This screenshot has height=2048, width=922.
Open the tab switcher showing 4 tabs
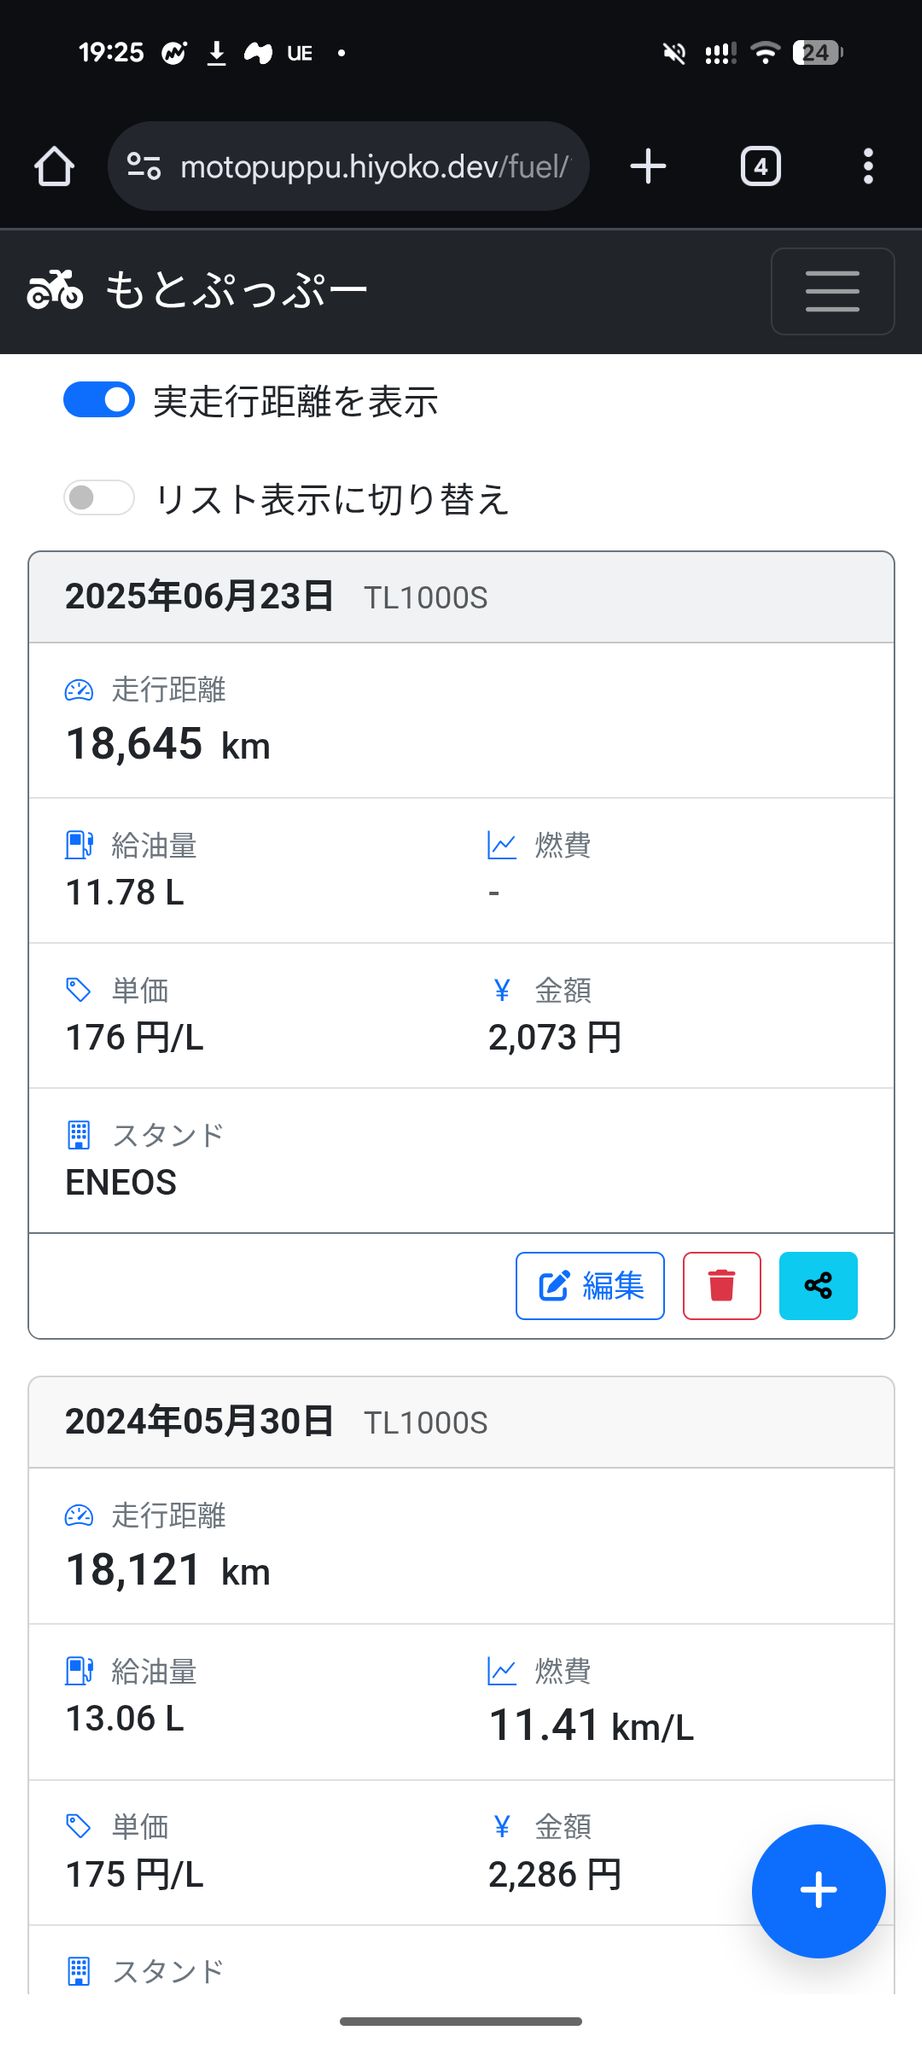tap(760, 166)
